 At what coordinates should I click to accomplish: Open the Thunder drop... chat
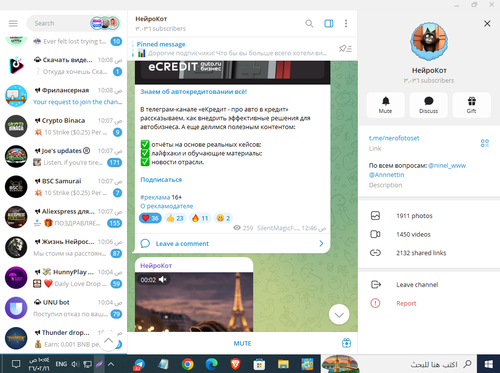pos(63,339)
